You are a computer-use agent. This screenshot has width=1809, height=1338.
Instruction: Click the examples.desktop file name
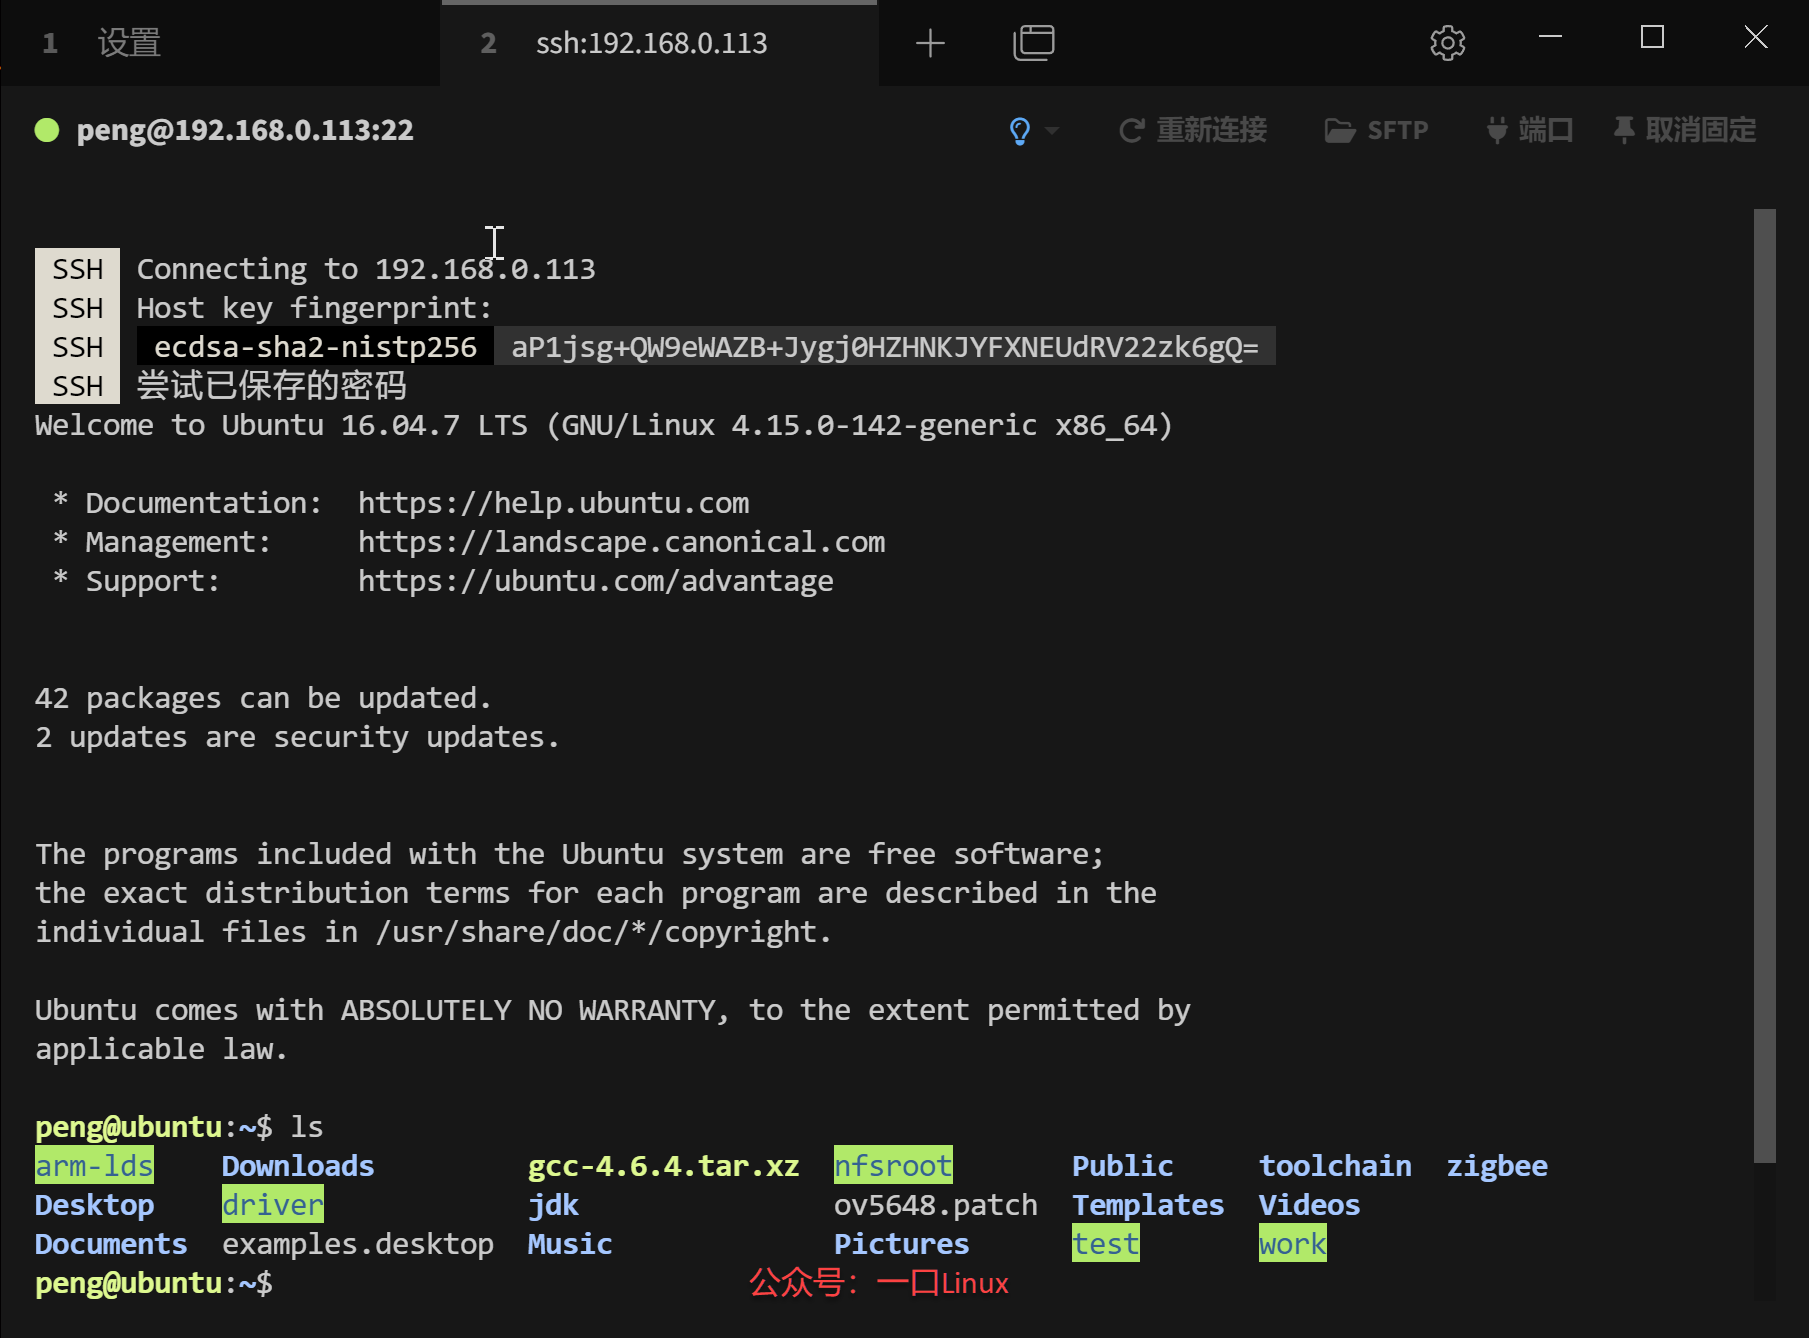click(358, 1244)
